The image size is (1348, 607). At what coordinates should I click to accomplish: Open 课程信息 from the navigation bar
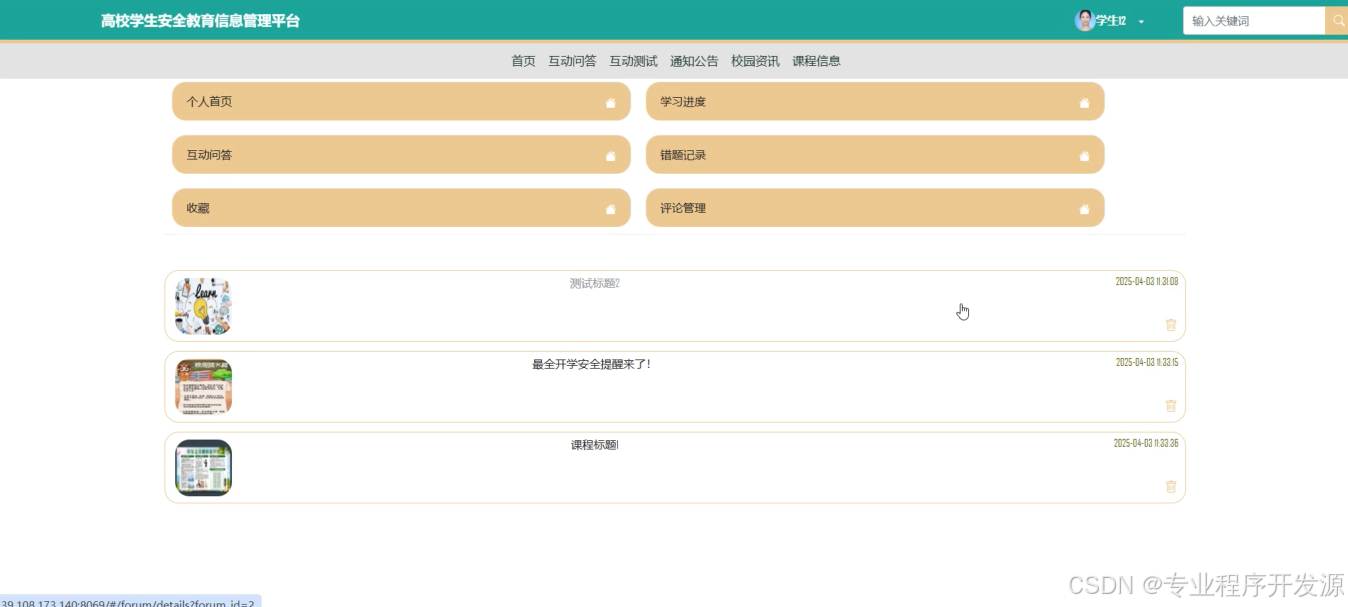click(x=816, y=61)
